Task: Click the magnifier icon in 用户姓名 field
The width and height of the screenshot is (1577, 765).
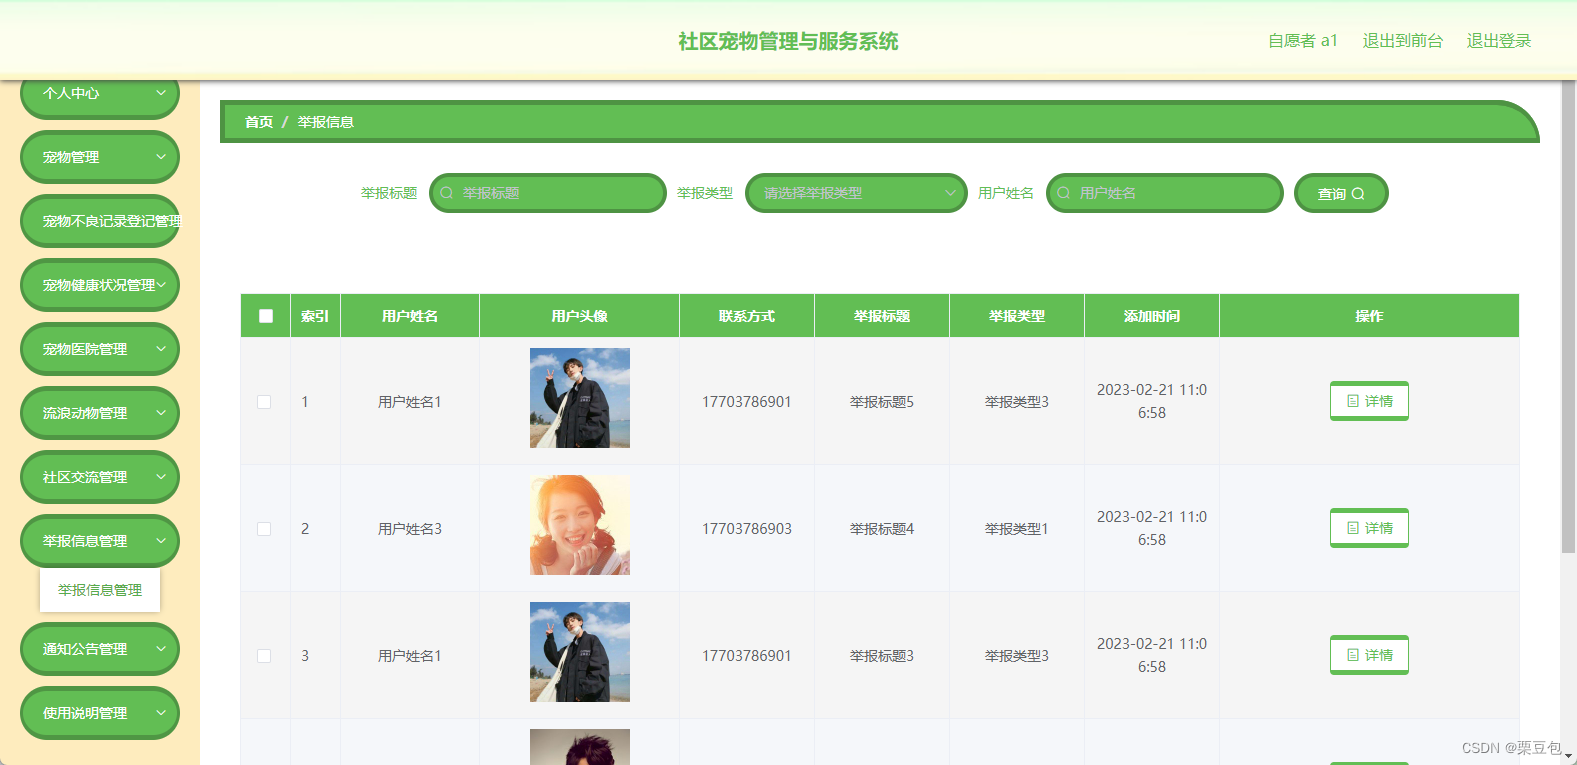Action: pos(1064,193)
